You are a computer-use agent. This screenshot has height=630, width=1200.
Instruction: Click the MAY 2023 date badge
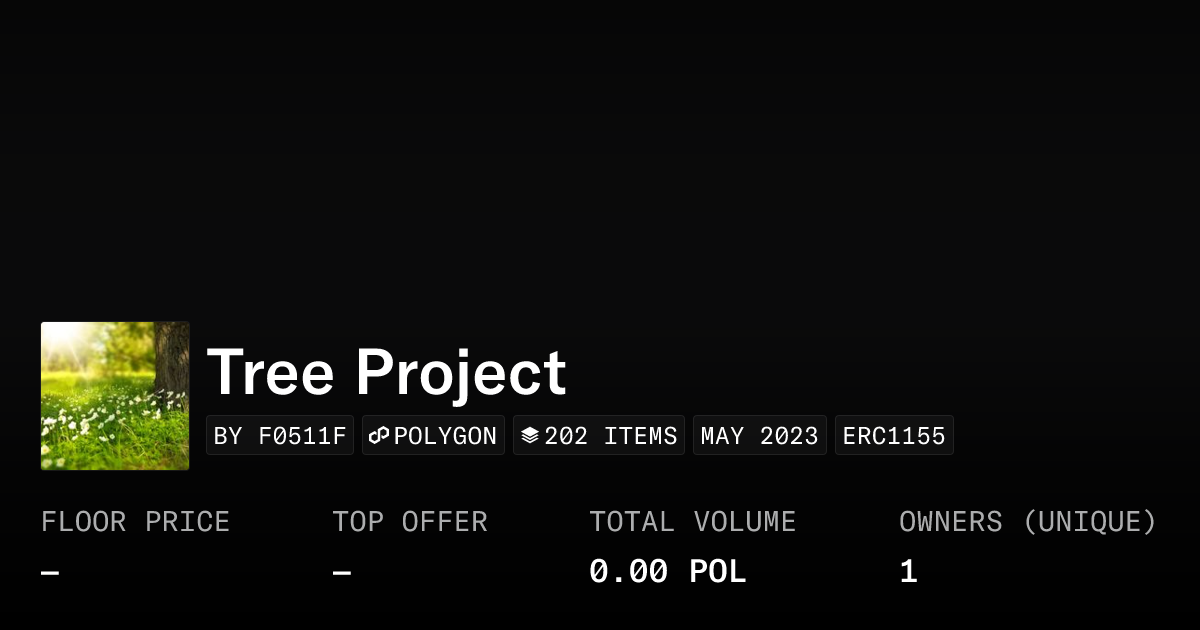coord(760,436)
